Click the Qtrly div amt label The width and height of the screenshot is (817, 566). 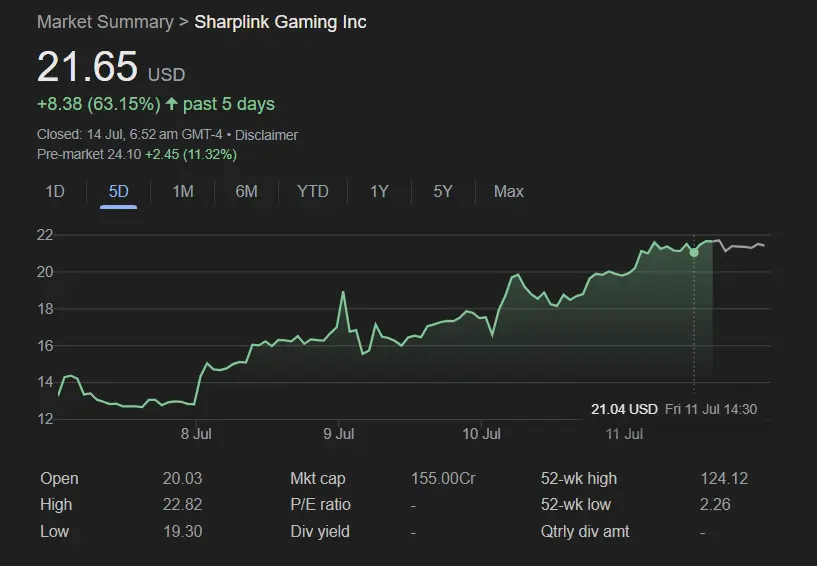click(585, 532)
